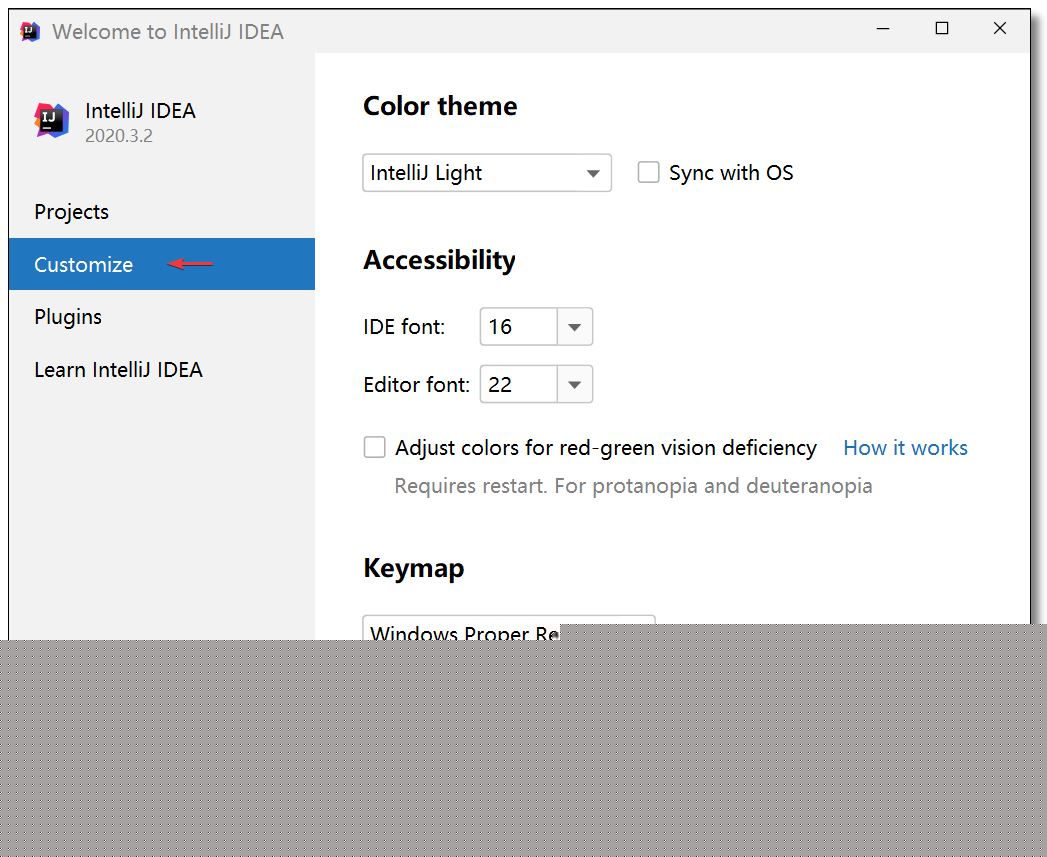The height and width of the screenshot is (857, 1047).
Task: Click the Editor font value field showing 22
Action: [518, 385]
